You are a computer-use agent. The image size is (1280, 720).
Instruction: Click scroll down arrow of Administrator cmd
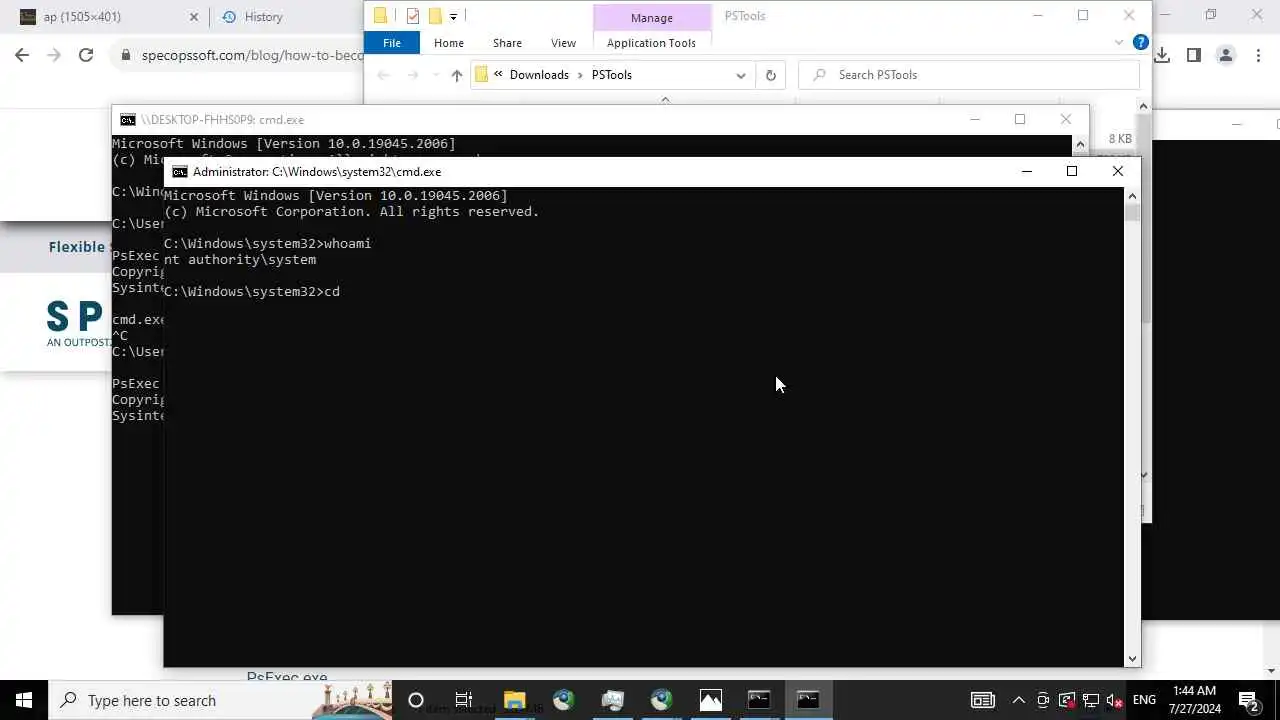tap(1132, 658)
